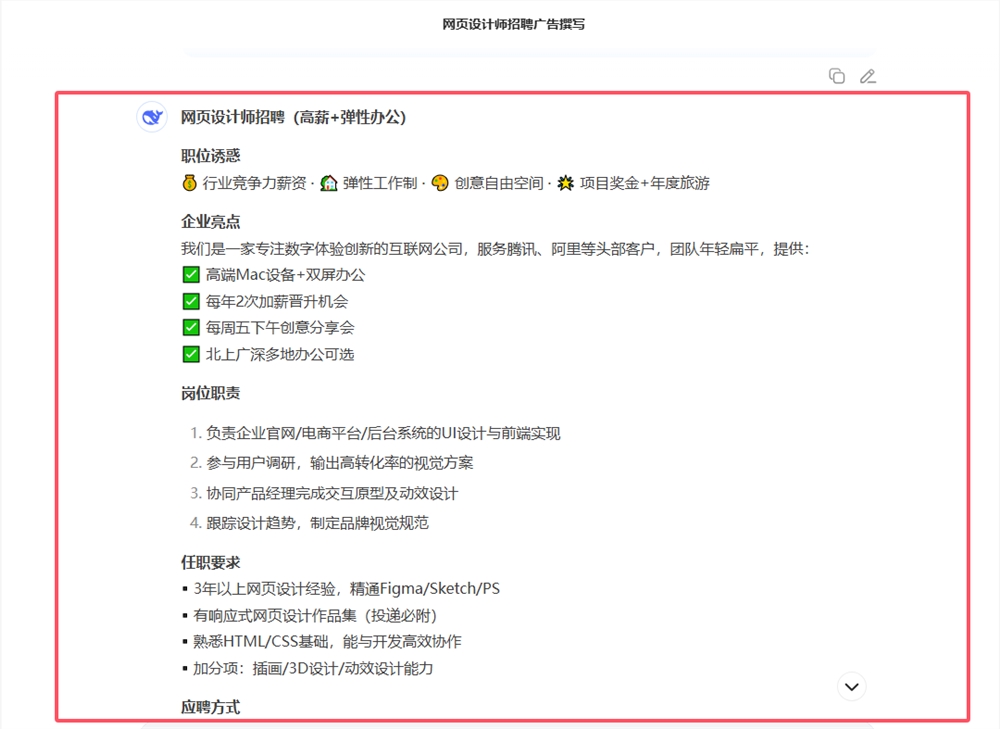Screen dimensions: 1000x729
Task: Click the 岗位职责 section heading
Action: 210,393
